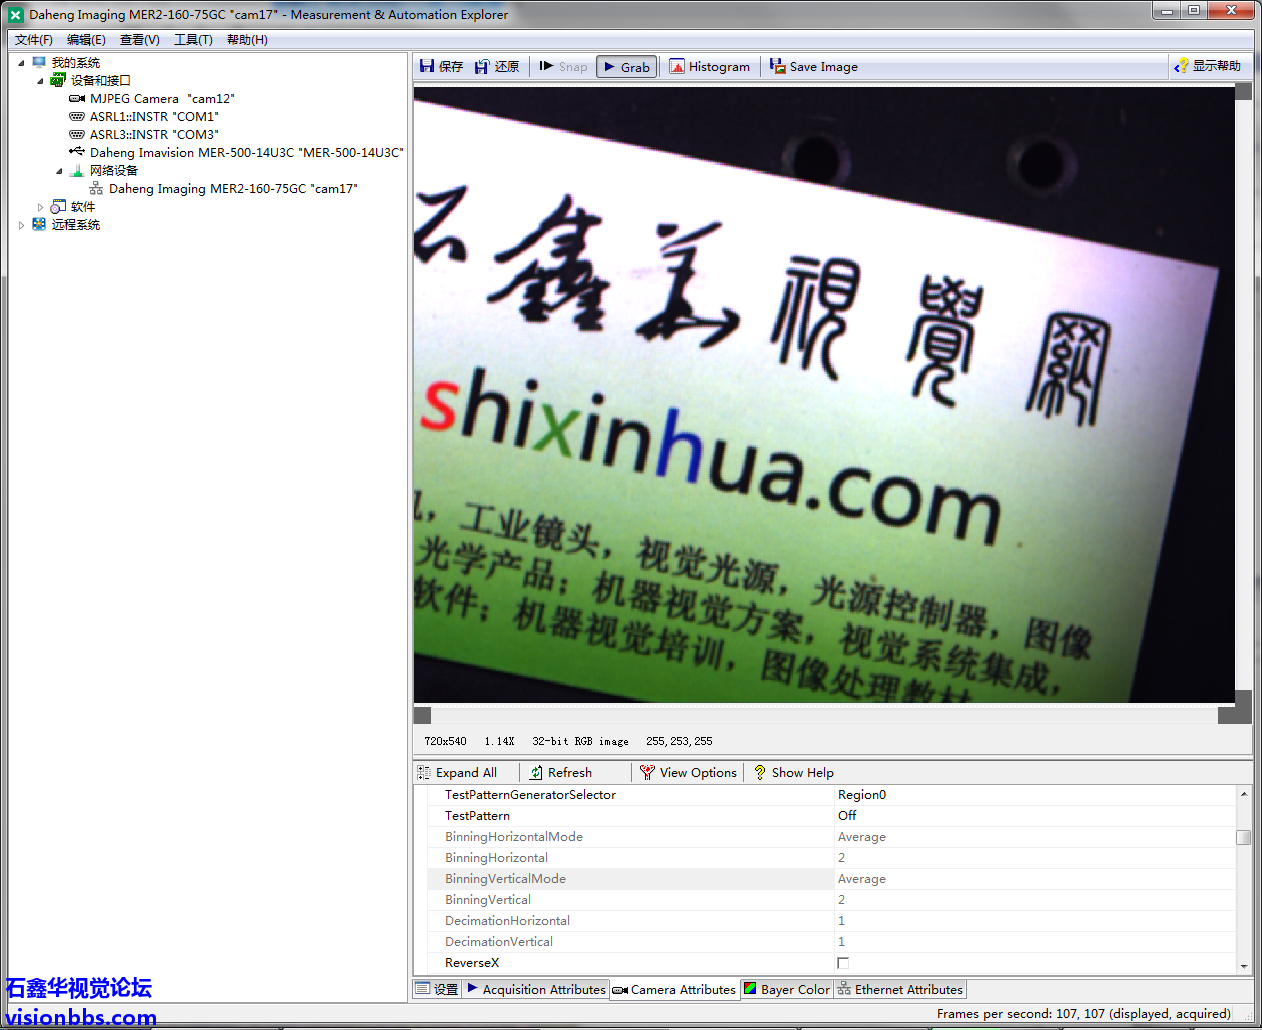Image resolution: width=1262 pixels, height=1030 pixels.
Task: Open the 编辑(E) menu
Action: click(x=86, y=40)
